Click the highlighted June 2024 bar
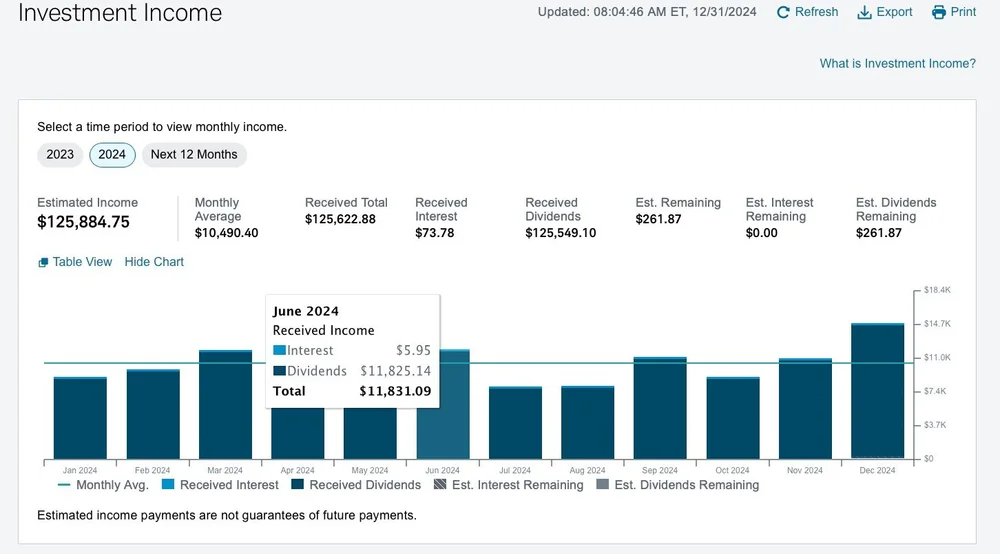The height and width of the screenshot is (554, 1000). [443, 404]
